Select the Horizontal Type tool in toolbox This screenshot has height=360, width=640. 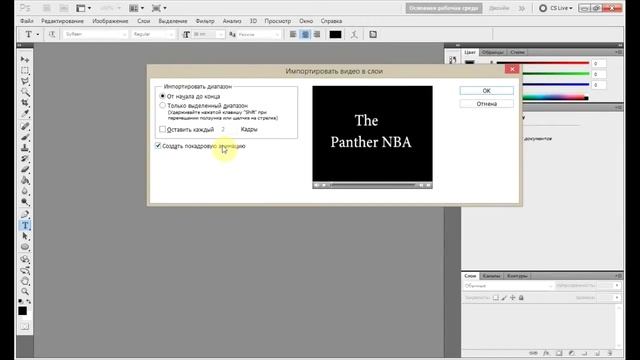pyautogui.click(x=25, y=225)
